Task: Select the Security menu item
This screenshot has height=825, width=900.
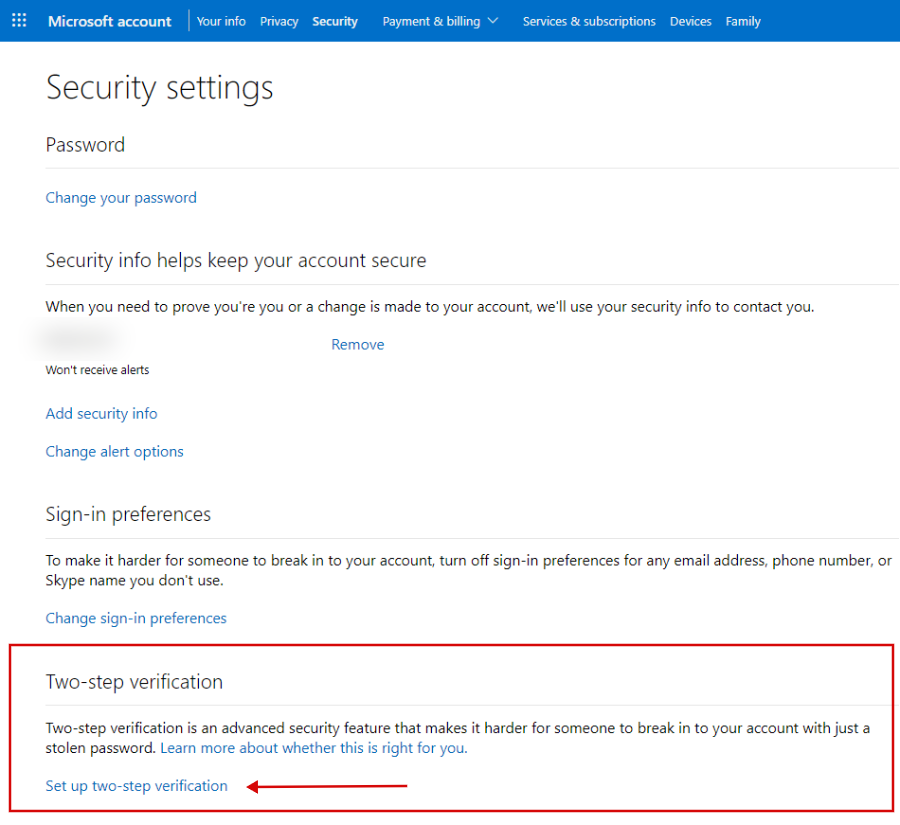Action: click(335, 21)
